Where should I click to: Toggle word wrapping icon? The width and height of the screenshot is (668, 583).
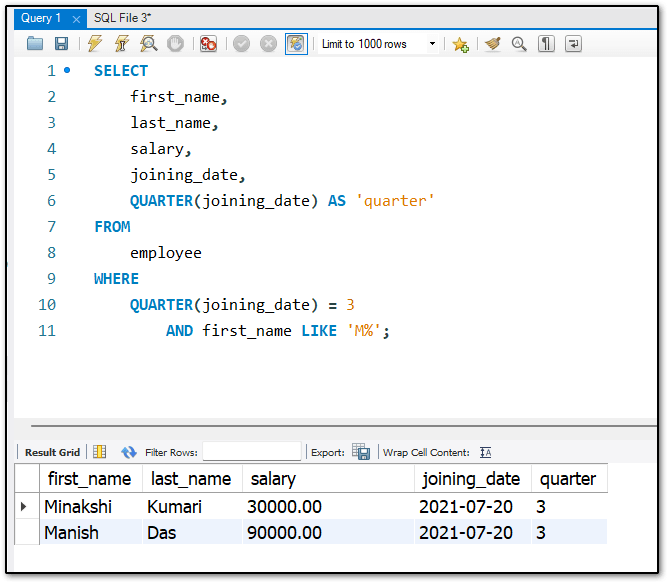pyautogui.click(x=573, y=43)
